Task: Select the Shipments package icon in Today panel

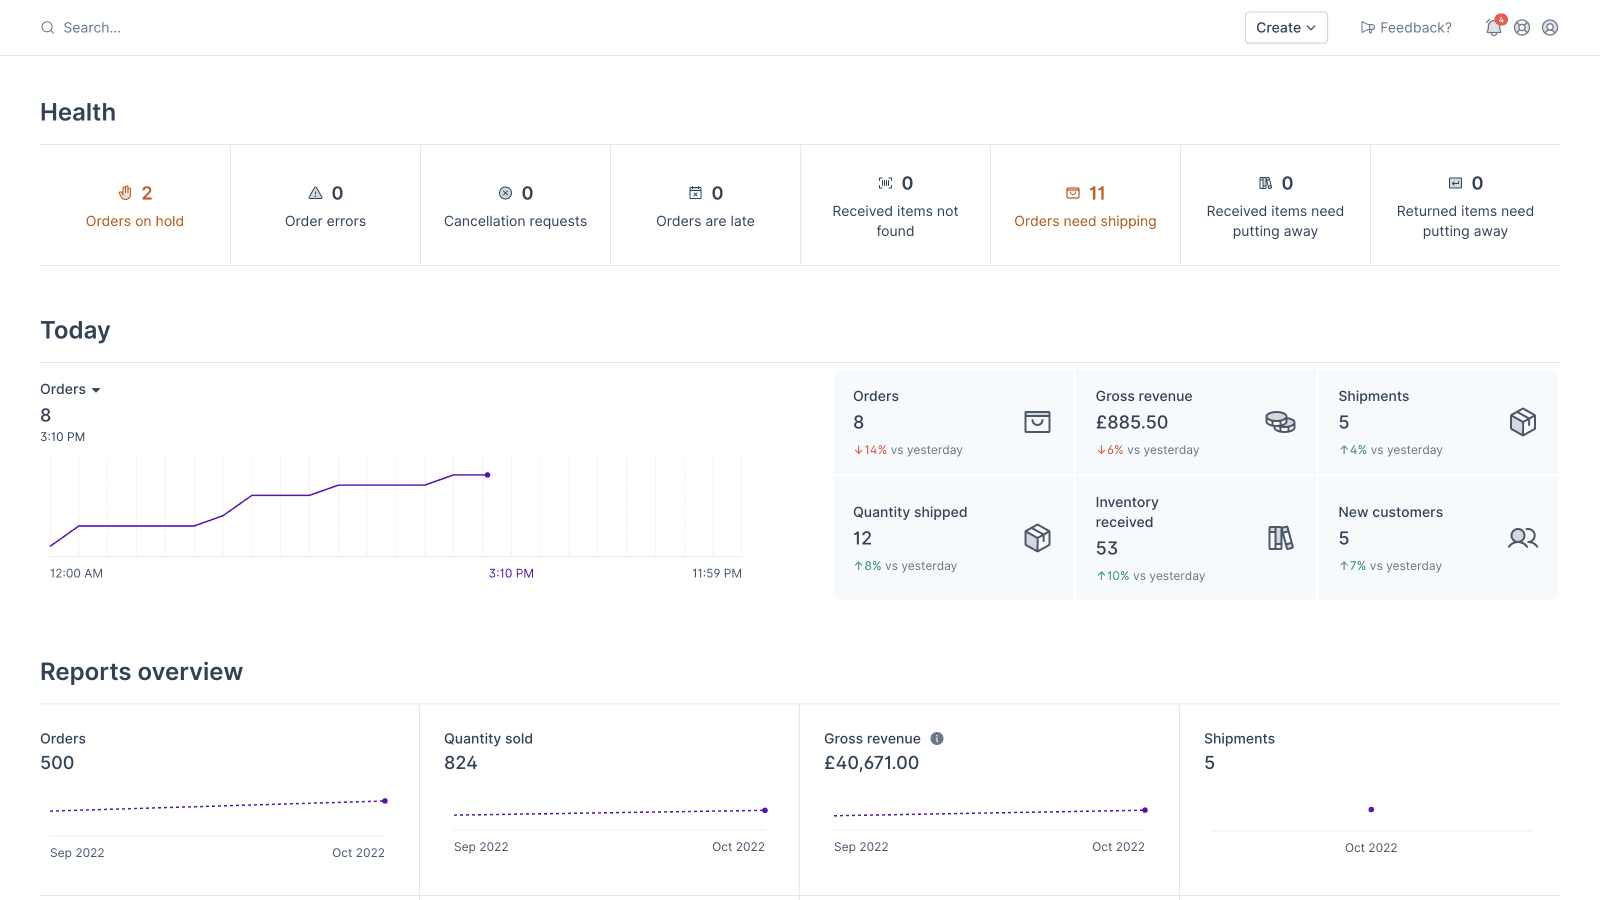Action: [x=1522, y=422]
